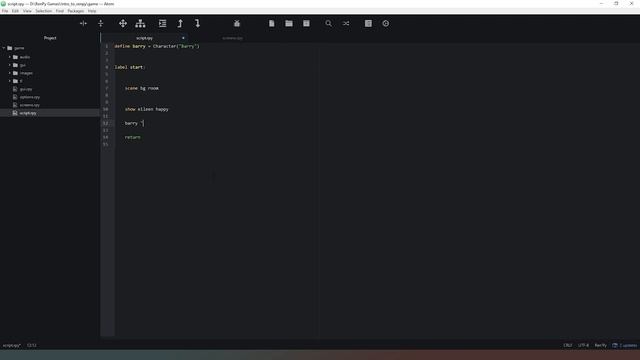
Task: Click the upward arrow toolbar icon
Action: pyautogui.click(x=180, y=24)
